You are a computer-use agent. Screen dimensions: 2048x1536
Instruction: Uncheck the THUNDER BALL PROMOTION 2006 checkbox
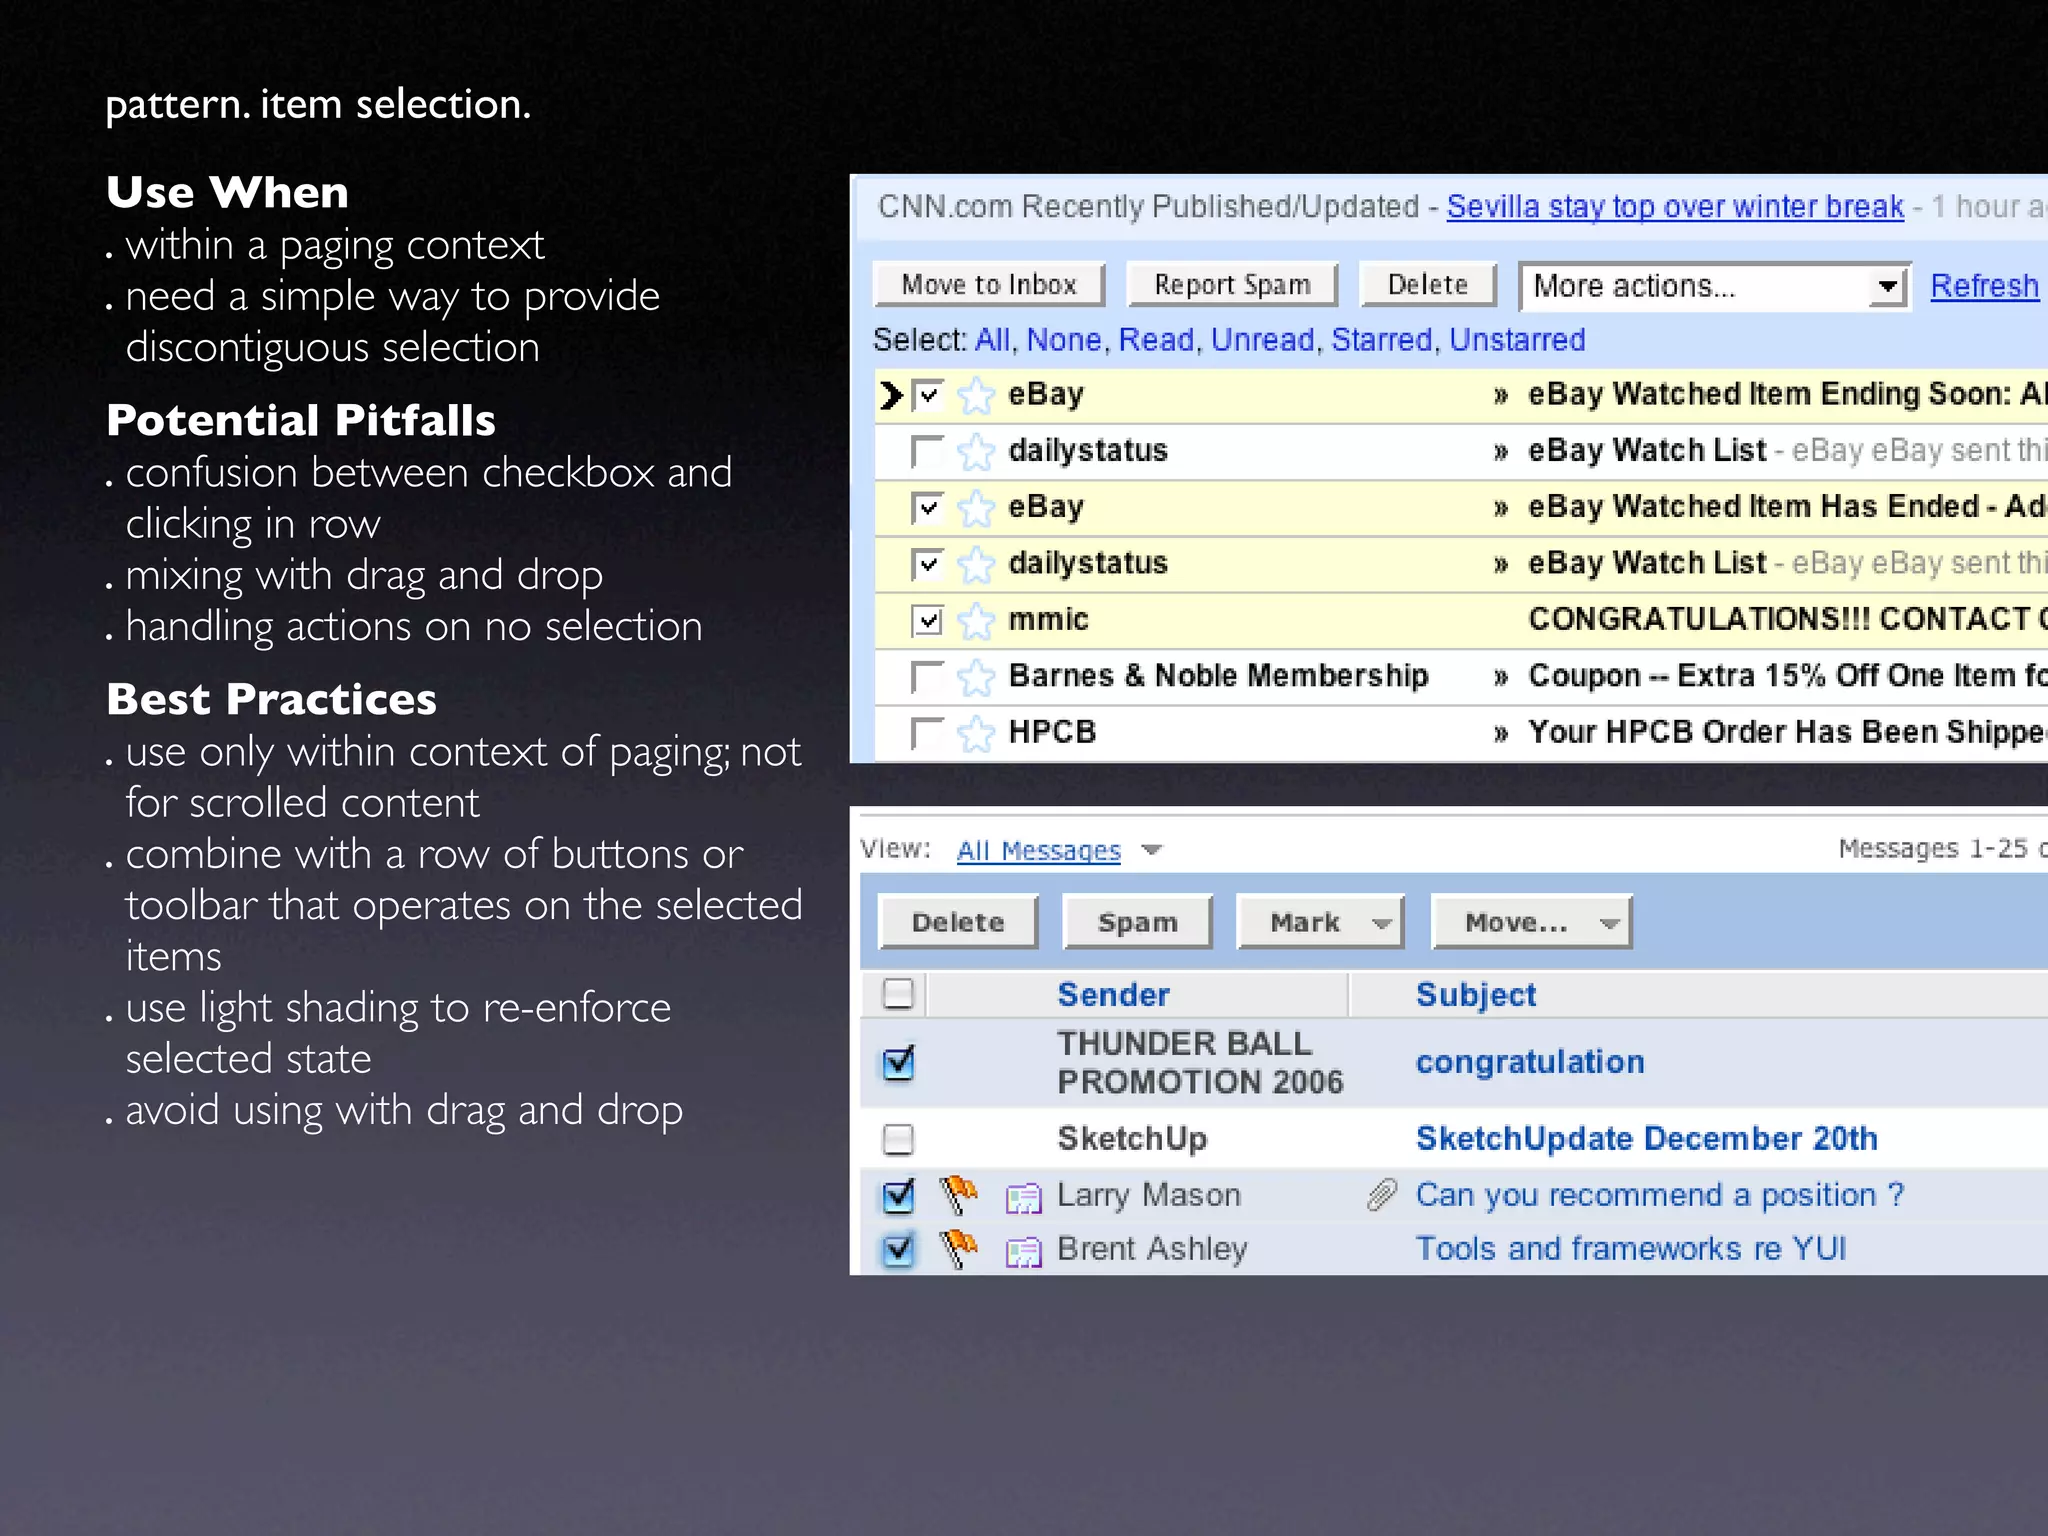coord(898,1062)
